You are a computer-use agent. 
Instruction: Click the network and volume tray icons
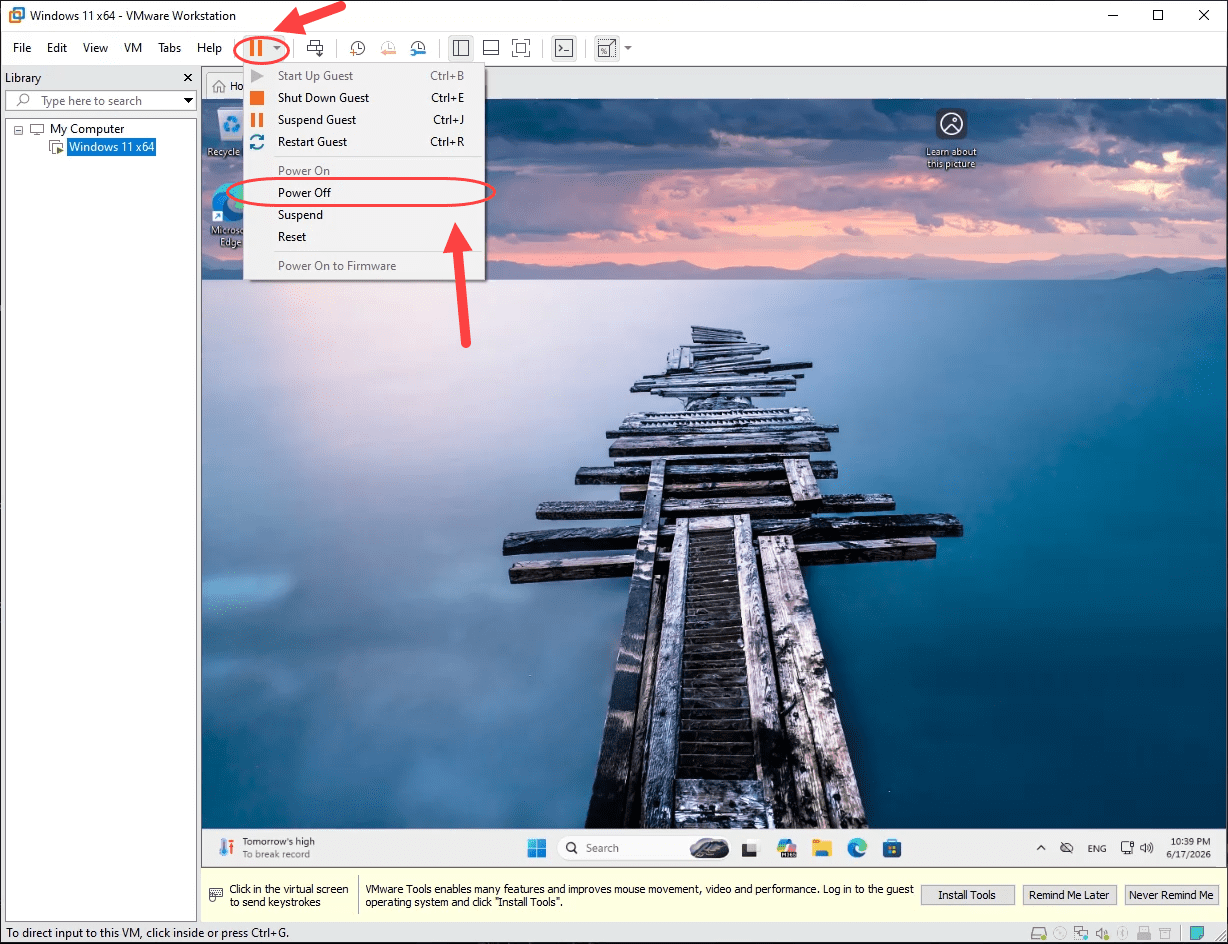[x=1136, y=847]
